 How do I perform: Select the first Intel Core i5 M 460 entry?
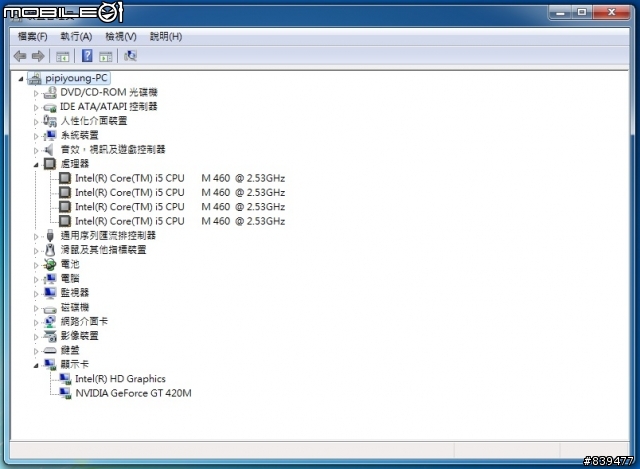180,178
